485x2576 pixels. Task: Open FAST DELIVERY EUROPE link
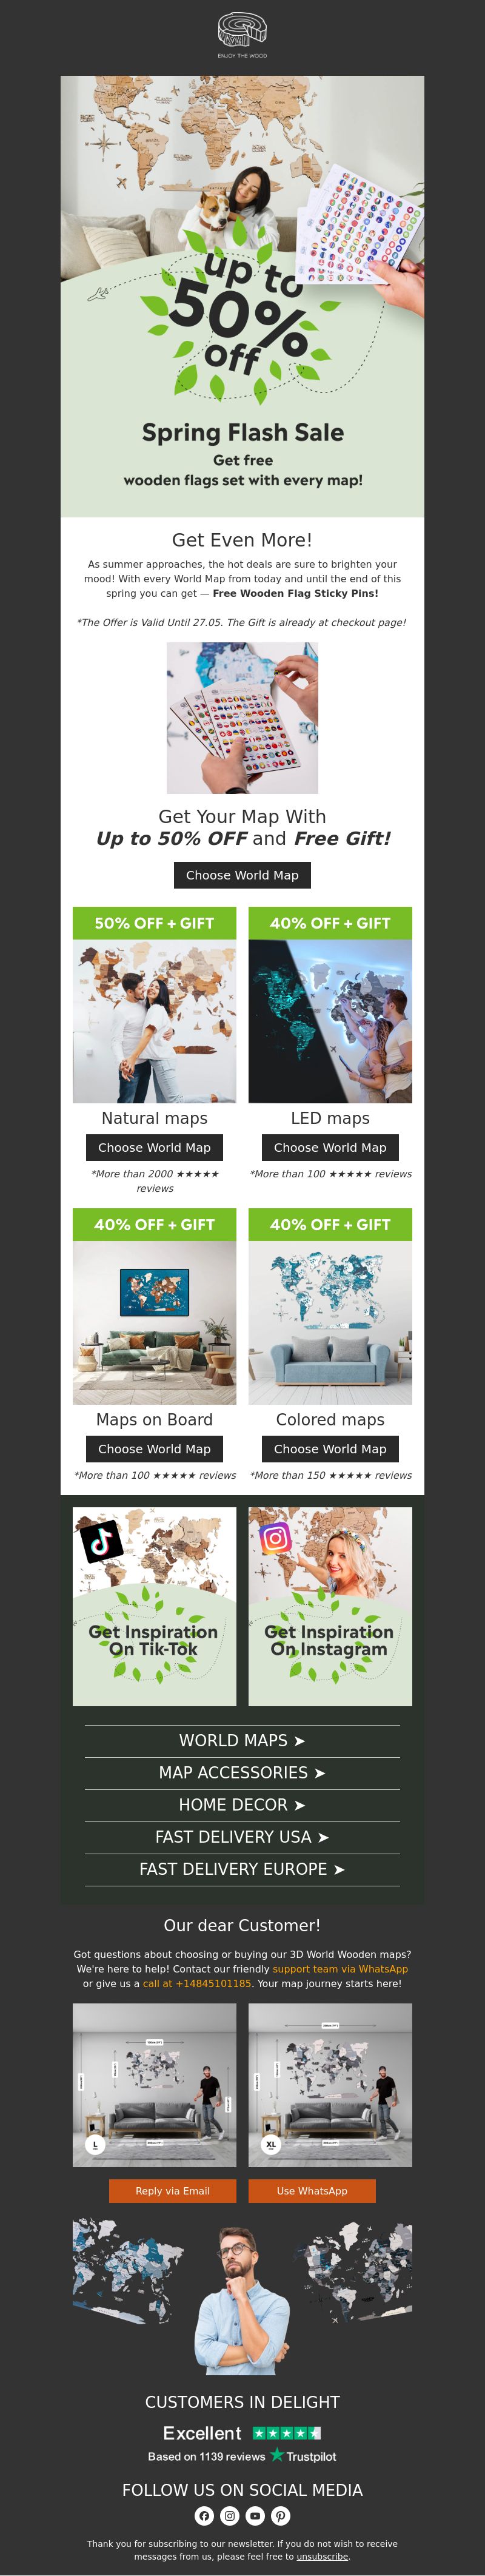click(x=242, y=1869)
